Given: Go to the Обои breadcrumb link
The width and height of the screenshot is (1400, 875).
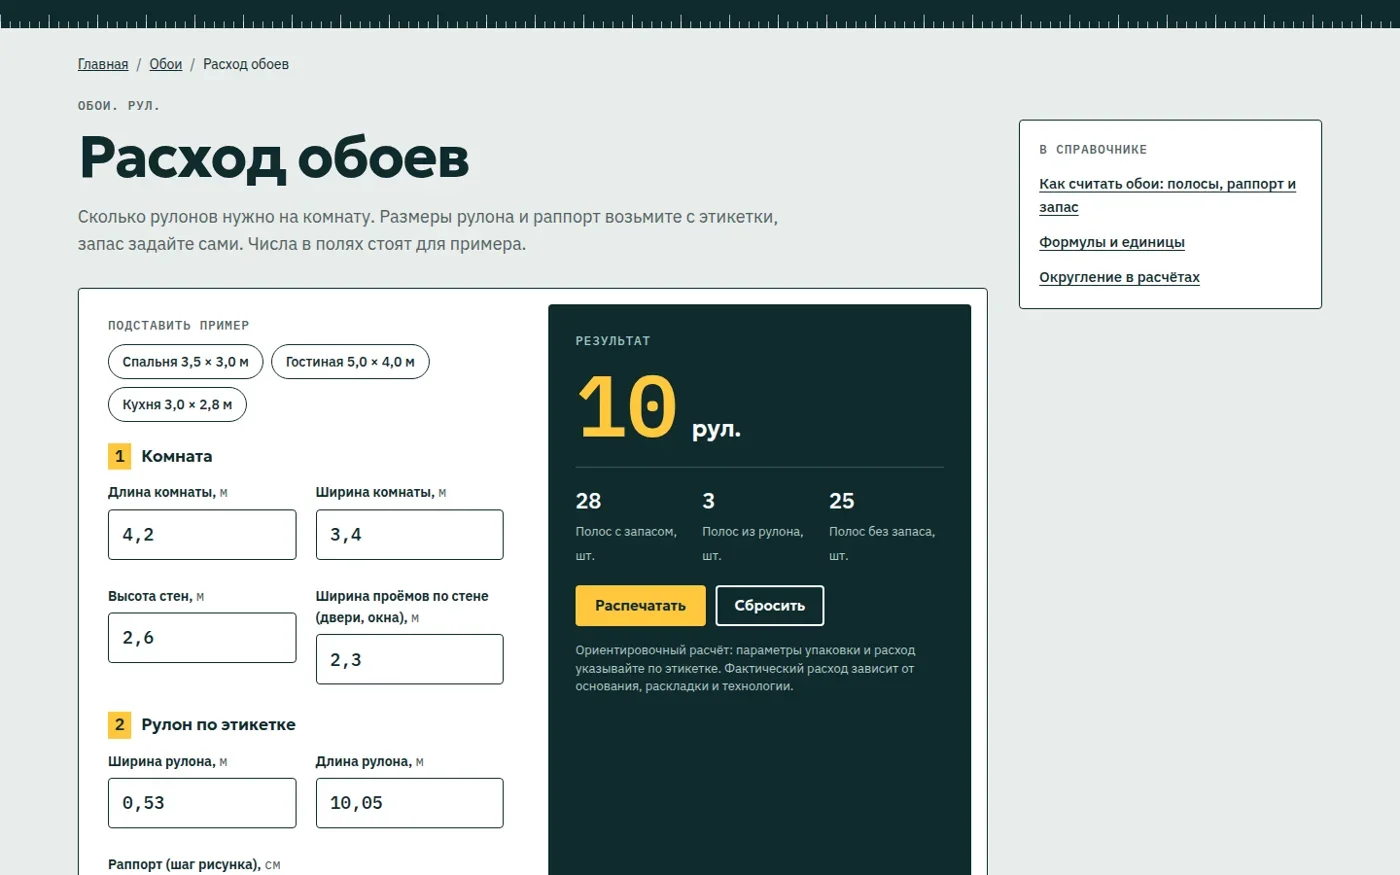Looking at the screenshot, I should [x=166, y=64].
